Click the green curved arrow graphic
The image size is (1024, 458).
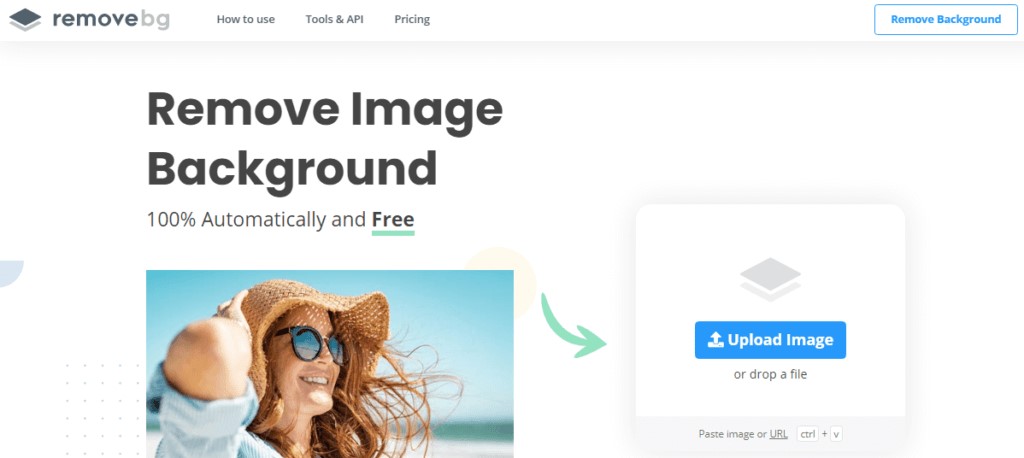click(573, 325)
